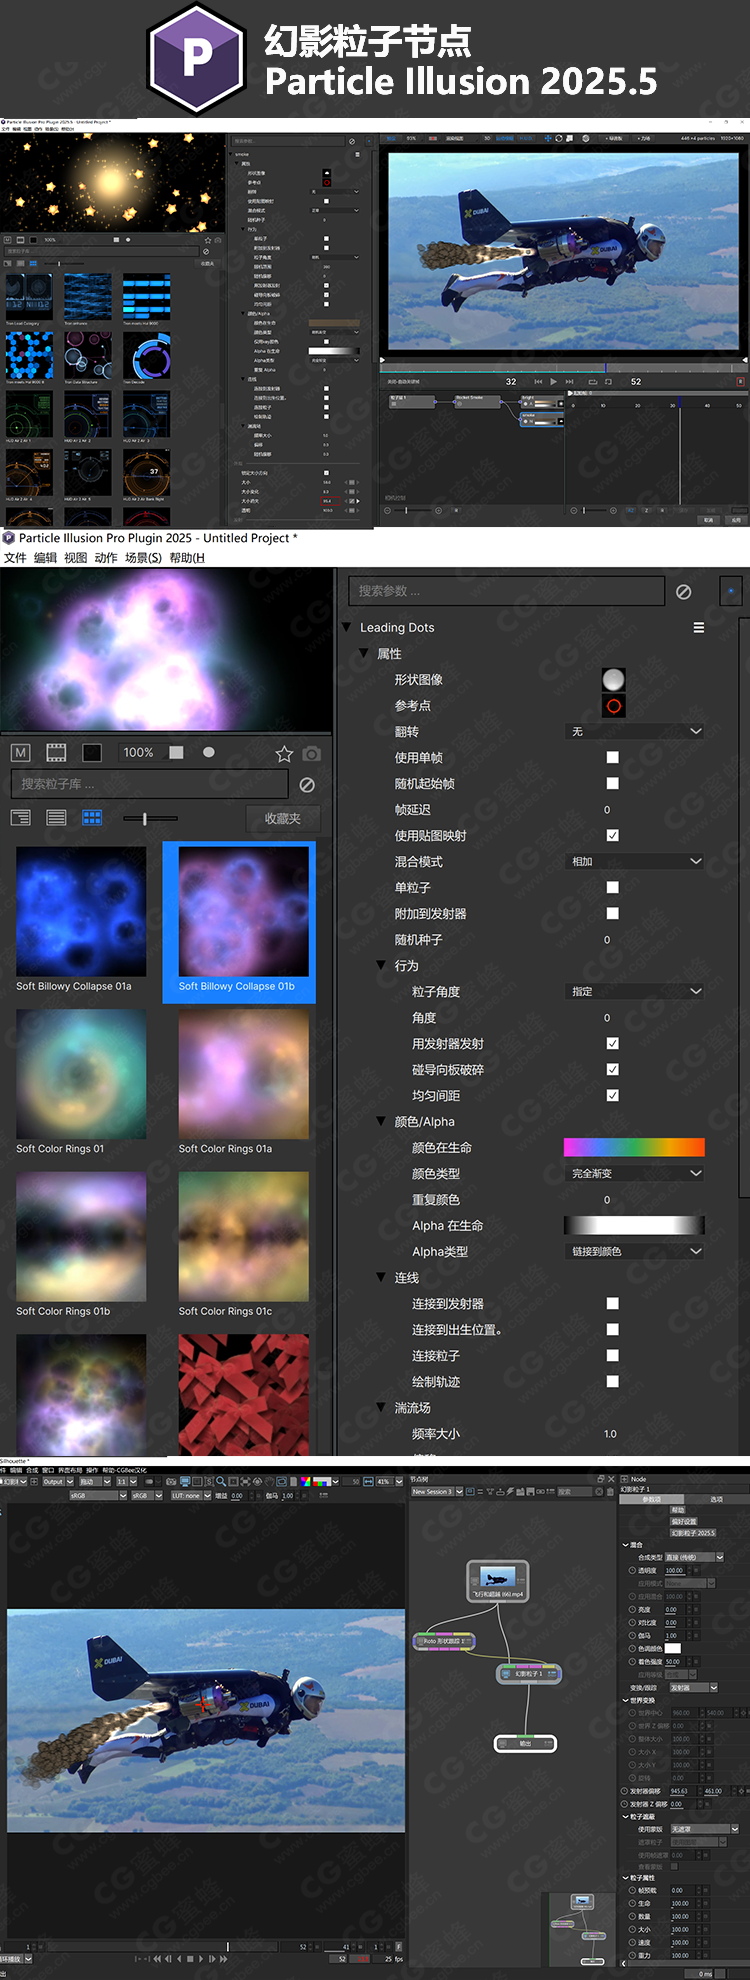This screenshot has width=750, height=1980.
Task: Click the 参考点 red circle icon
Action: click(613, 706)
